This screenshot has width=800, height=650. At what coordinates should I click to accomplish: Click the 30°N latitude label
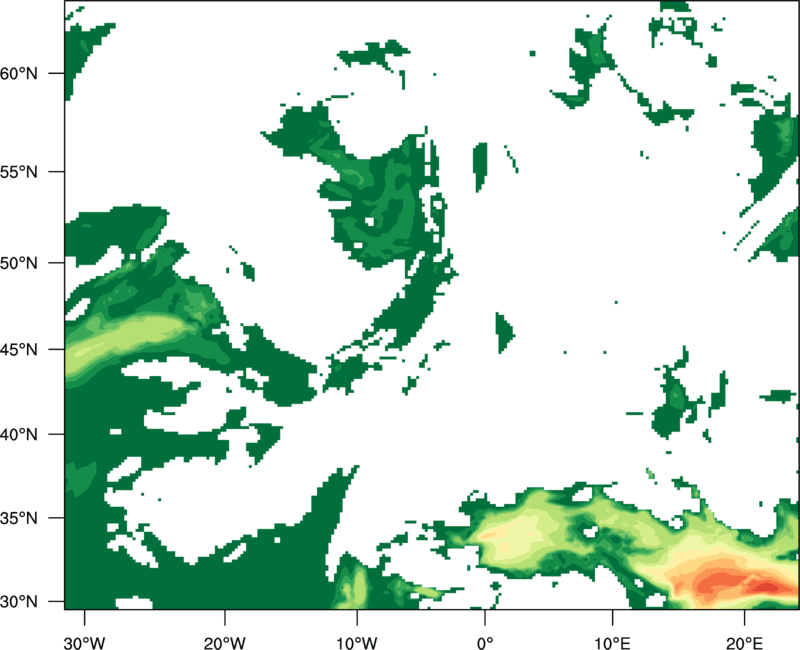19,602
